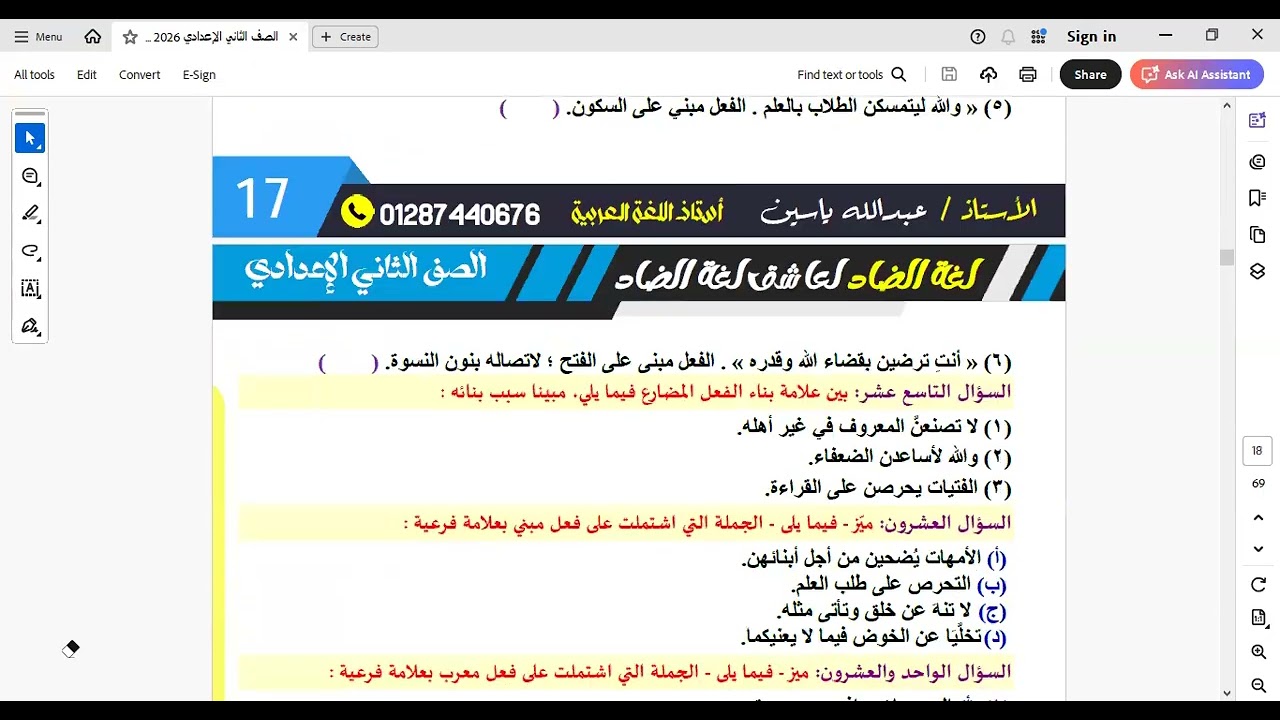Click Find text or tools search
The height and width of the screenshot is (720, 1280).
pos(851,75)
